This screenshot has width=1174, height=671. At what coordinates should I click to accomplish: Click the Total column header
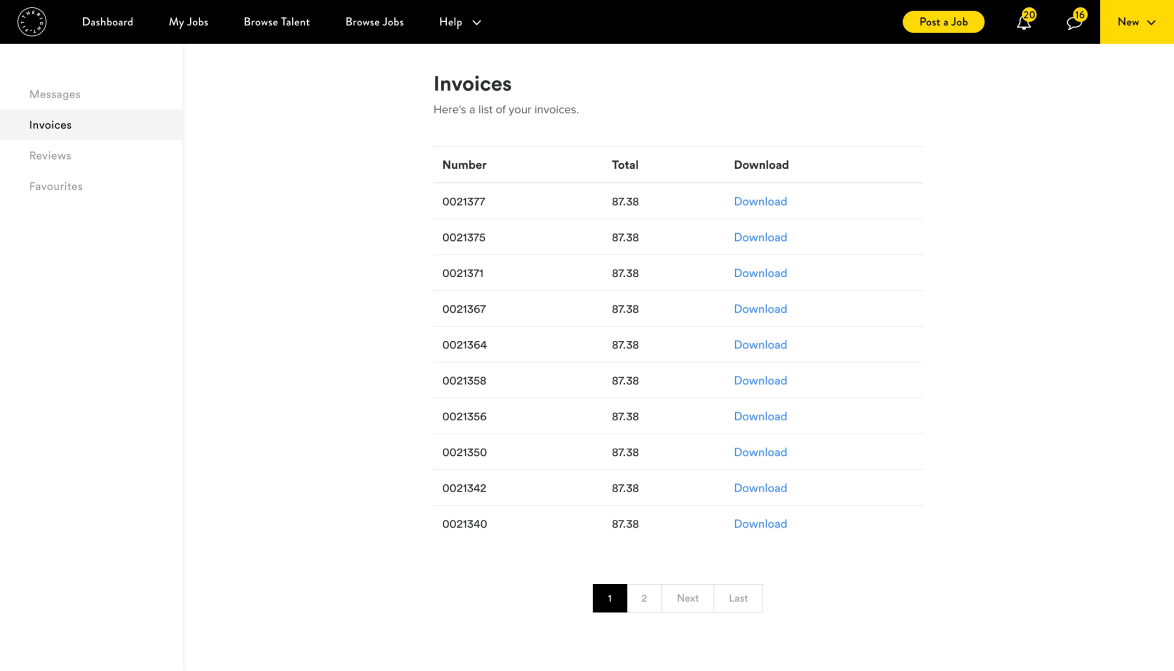[625, 165]
